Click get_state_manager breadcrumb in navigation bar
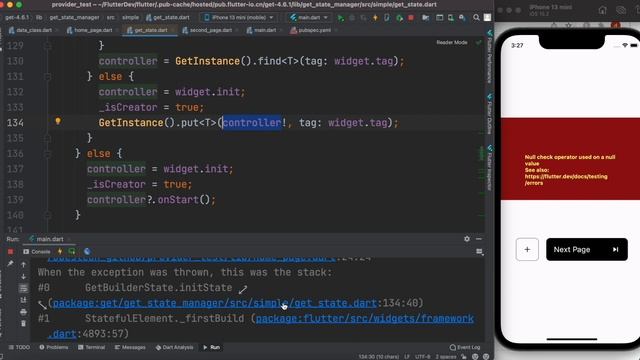The image size is (640, 360). click(74, 18)
